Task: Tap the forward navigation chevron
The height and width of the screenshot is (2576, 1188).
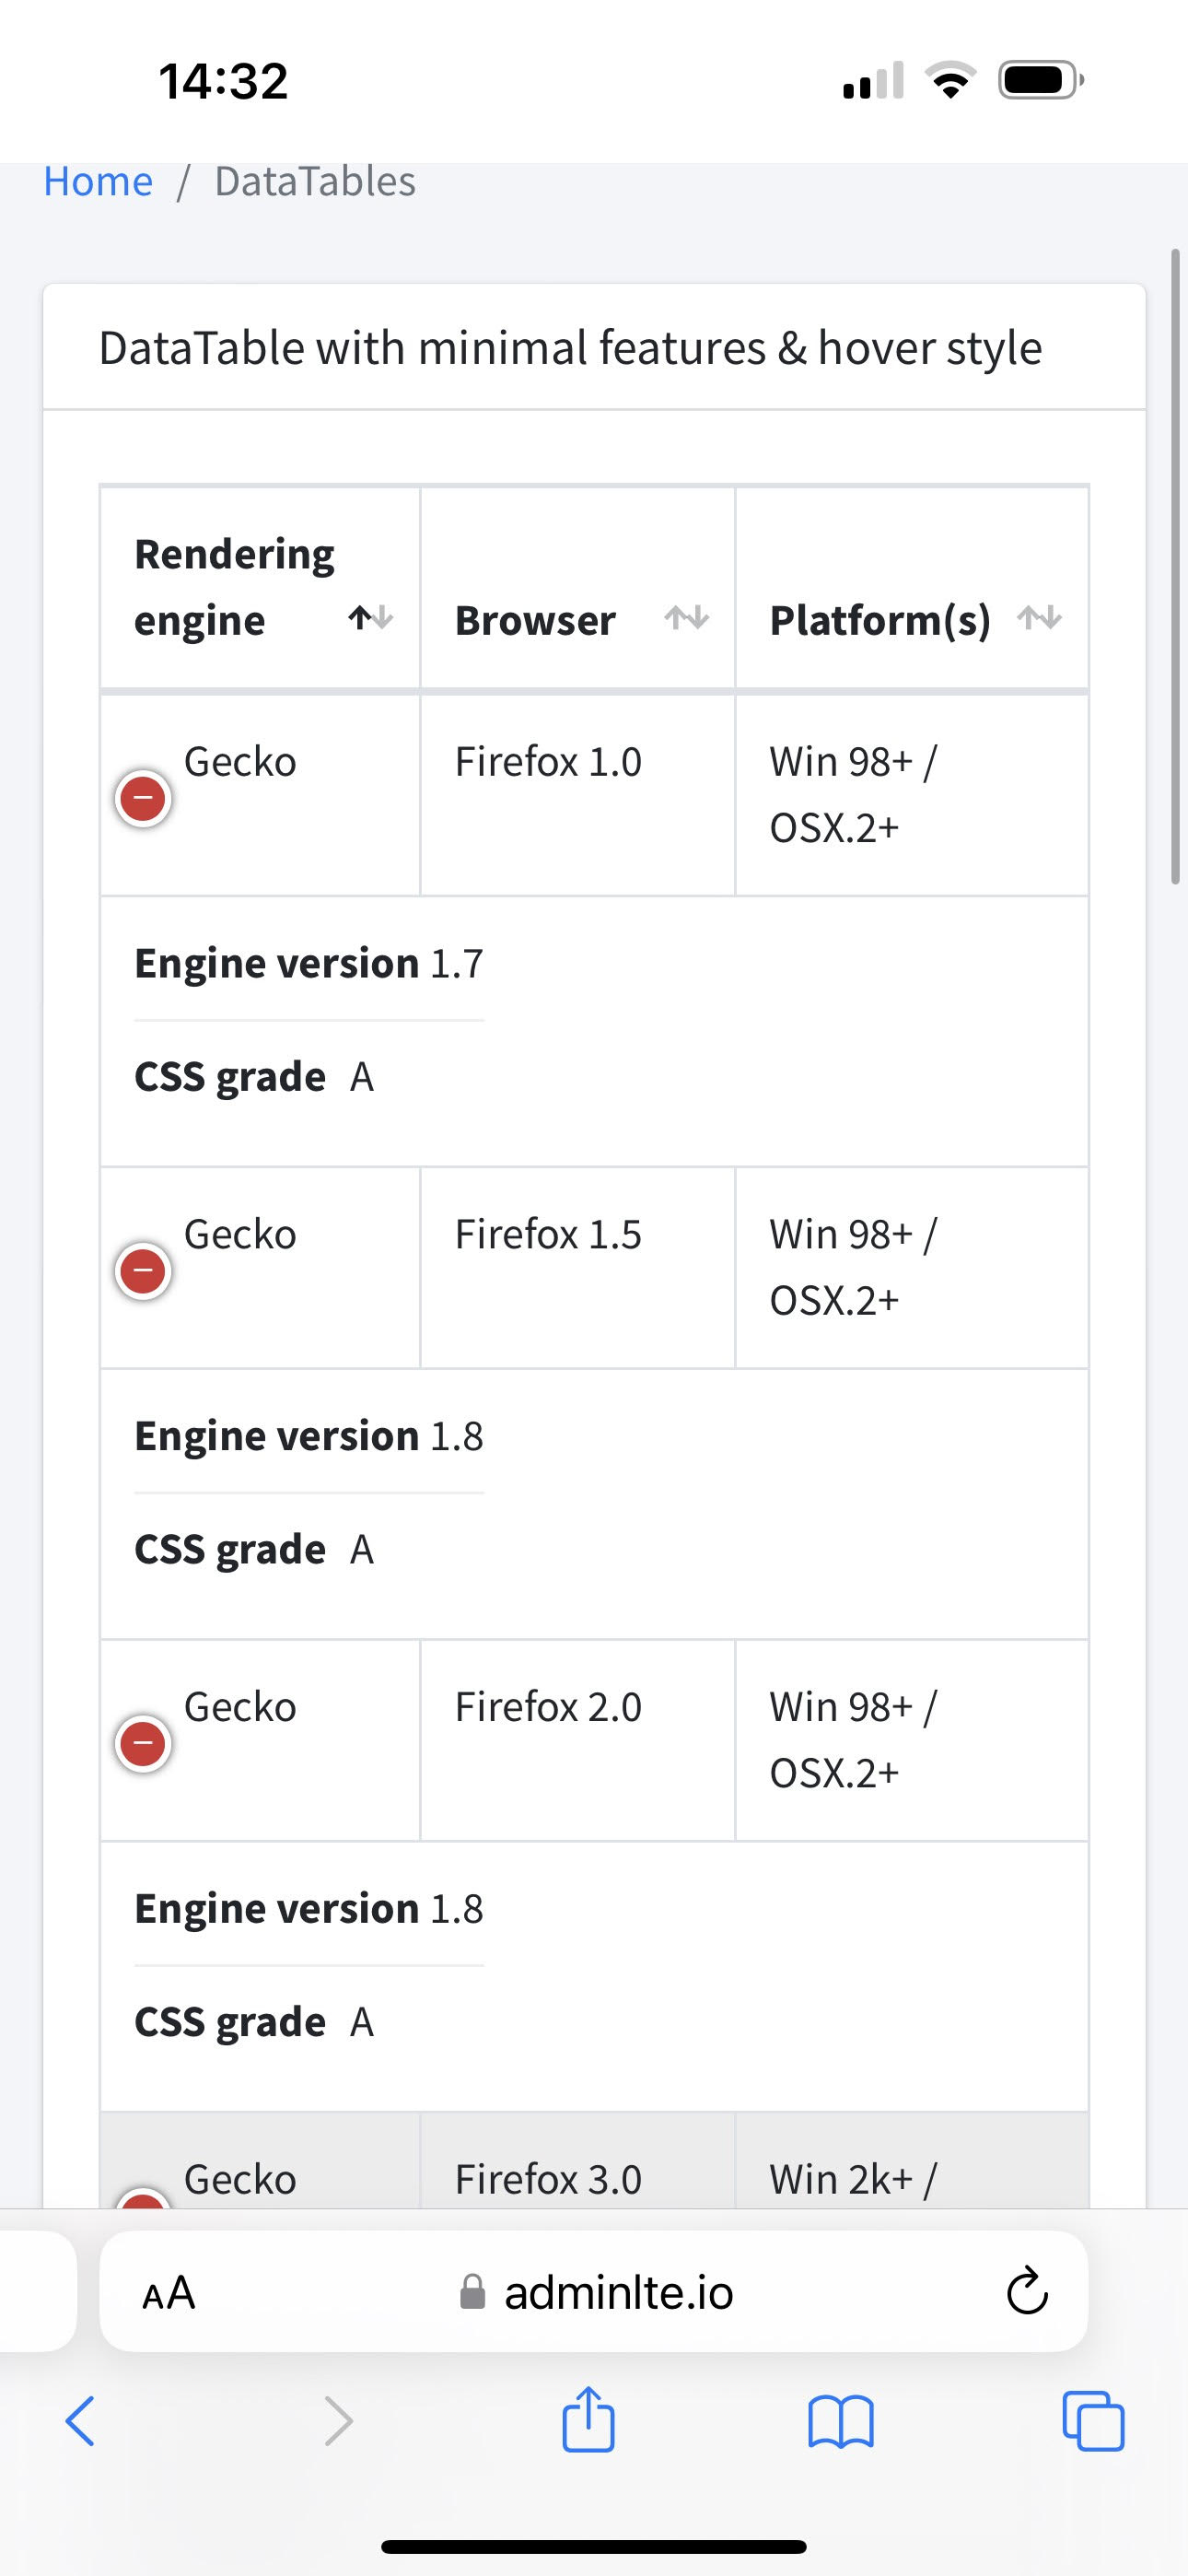Action: pos(337,2420)
